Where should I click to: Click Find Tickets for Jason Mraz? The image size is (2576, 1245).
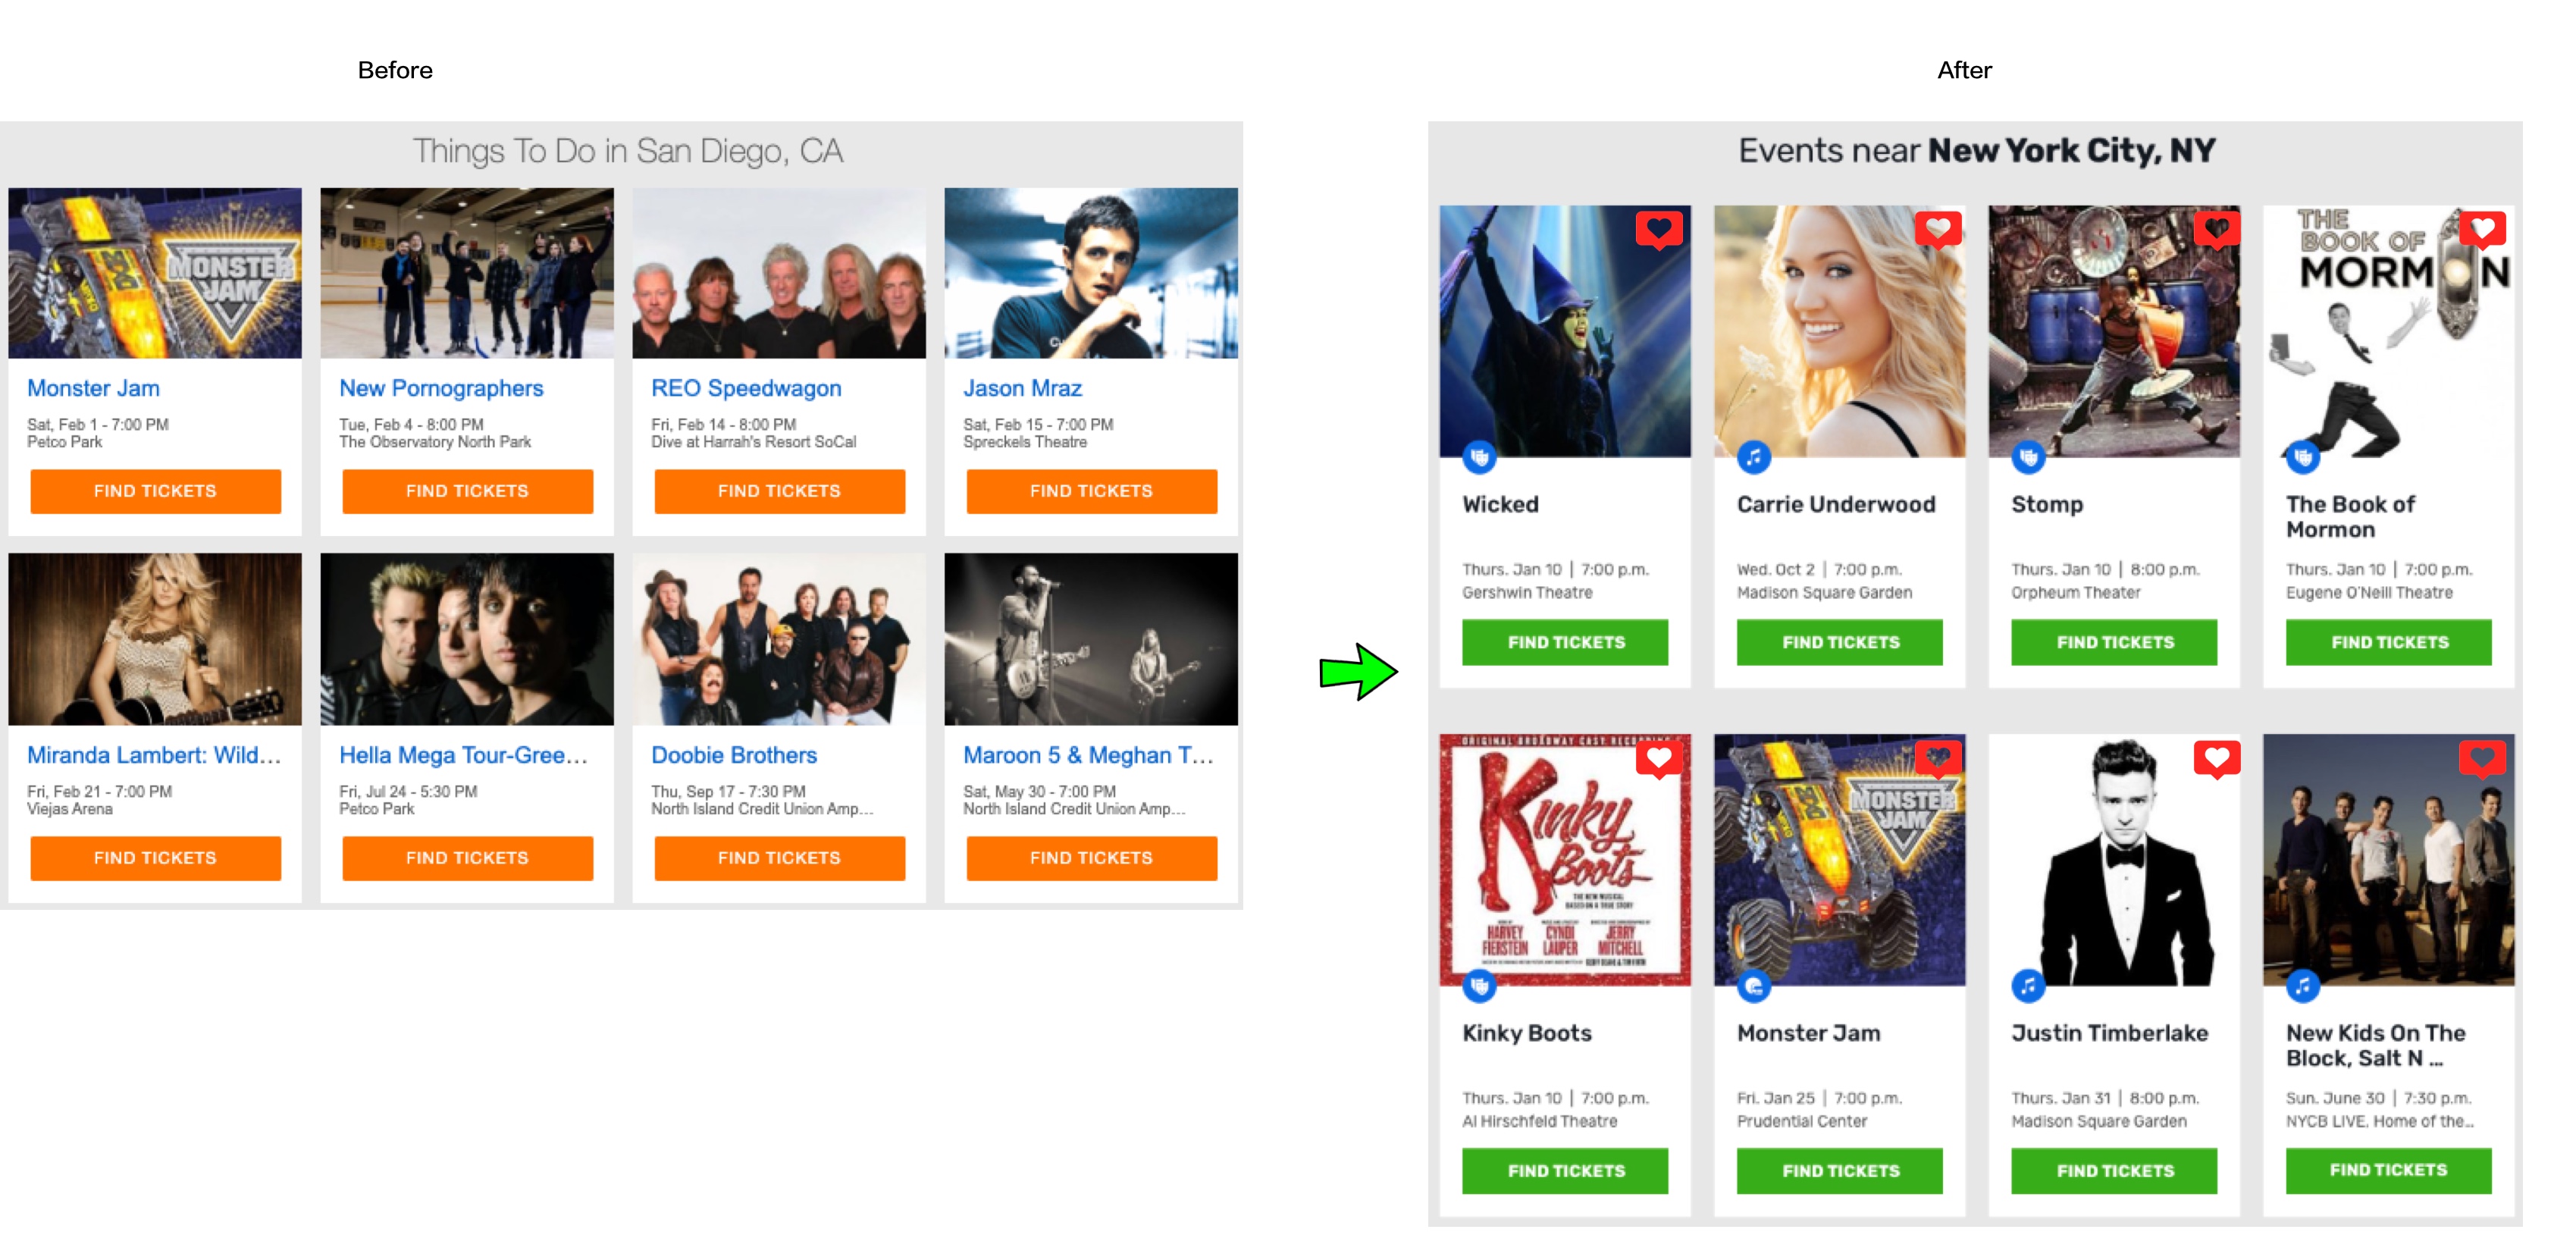[1091, 491]
